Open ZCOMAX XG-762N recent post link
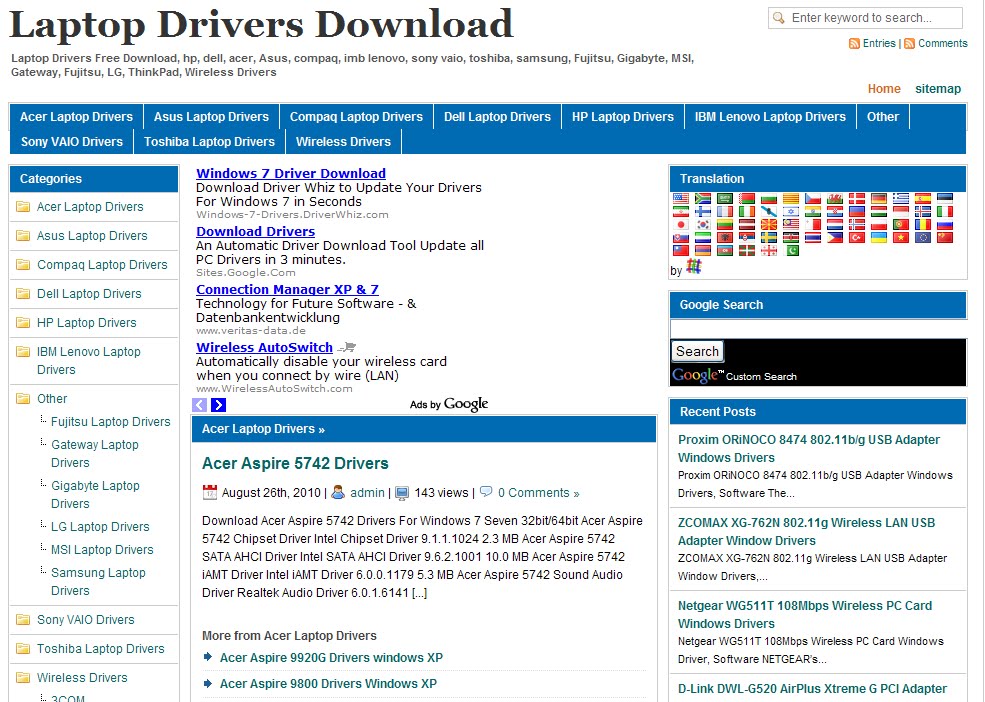The image size is (985, 702). [x=806, y=531]
